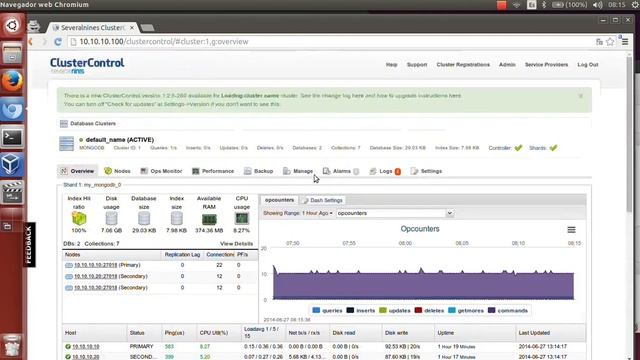Open the Chromium hamburger menu

click(x=625, y=42)
